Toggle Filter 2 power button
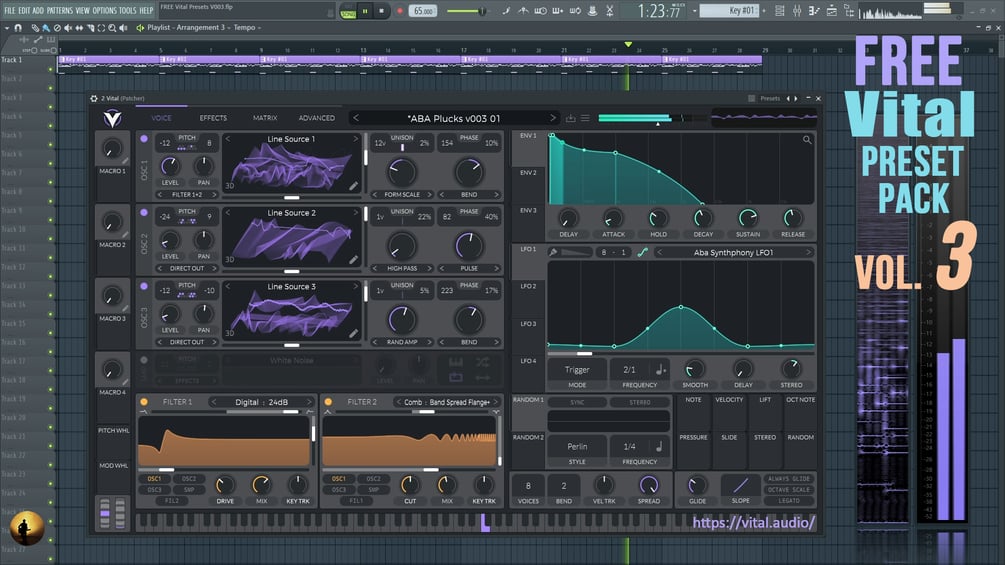The image size is (1005, 565). [328, 402]
